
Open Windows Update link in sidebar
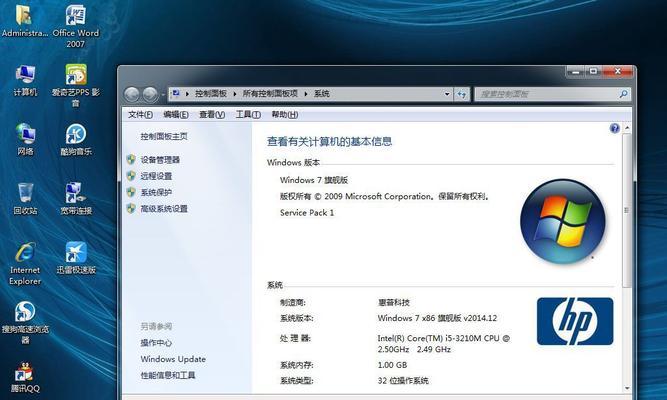173,359
